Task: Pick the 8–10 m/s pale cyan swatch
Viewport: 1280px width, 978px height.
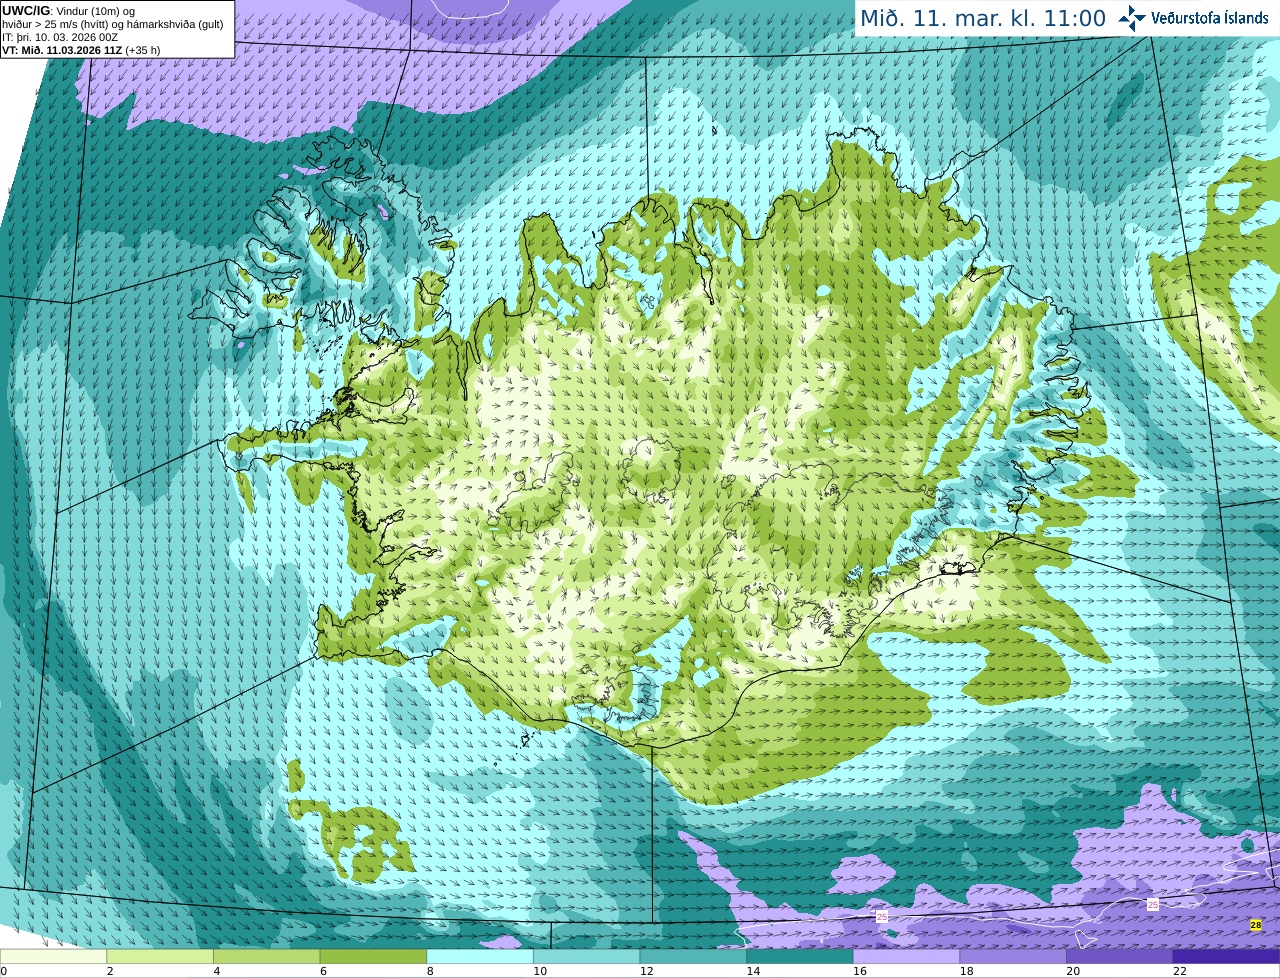Action: (x=480, y=956)
